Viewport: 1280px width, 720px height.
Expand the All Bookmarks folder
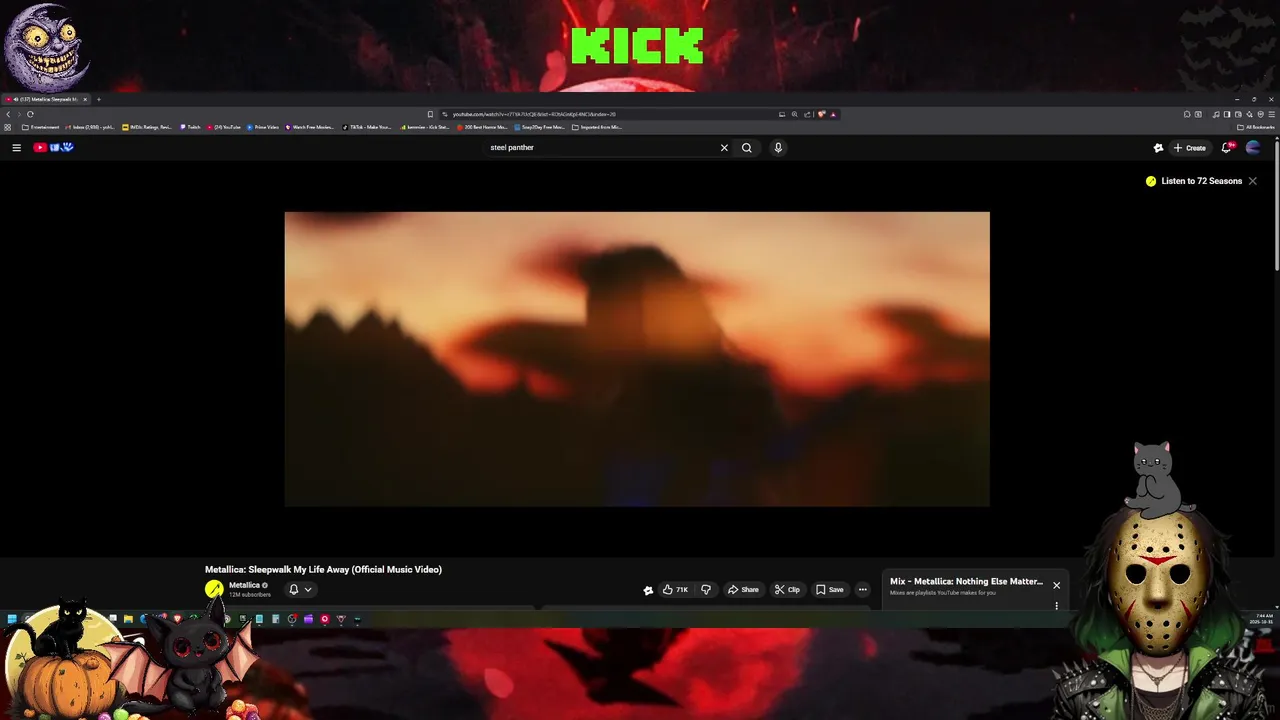tap(1255, 127)
